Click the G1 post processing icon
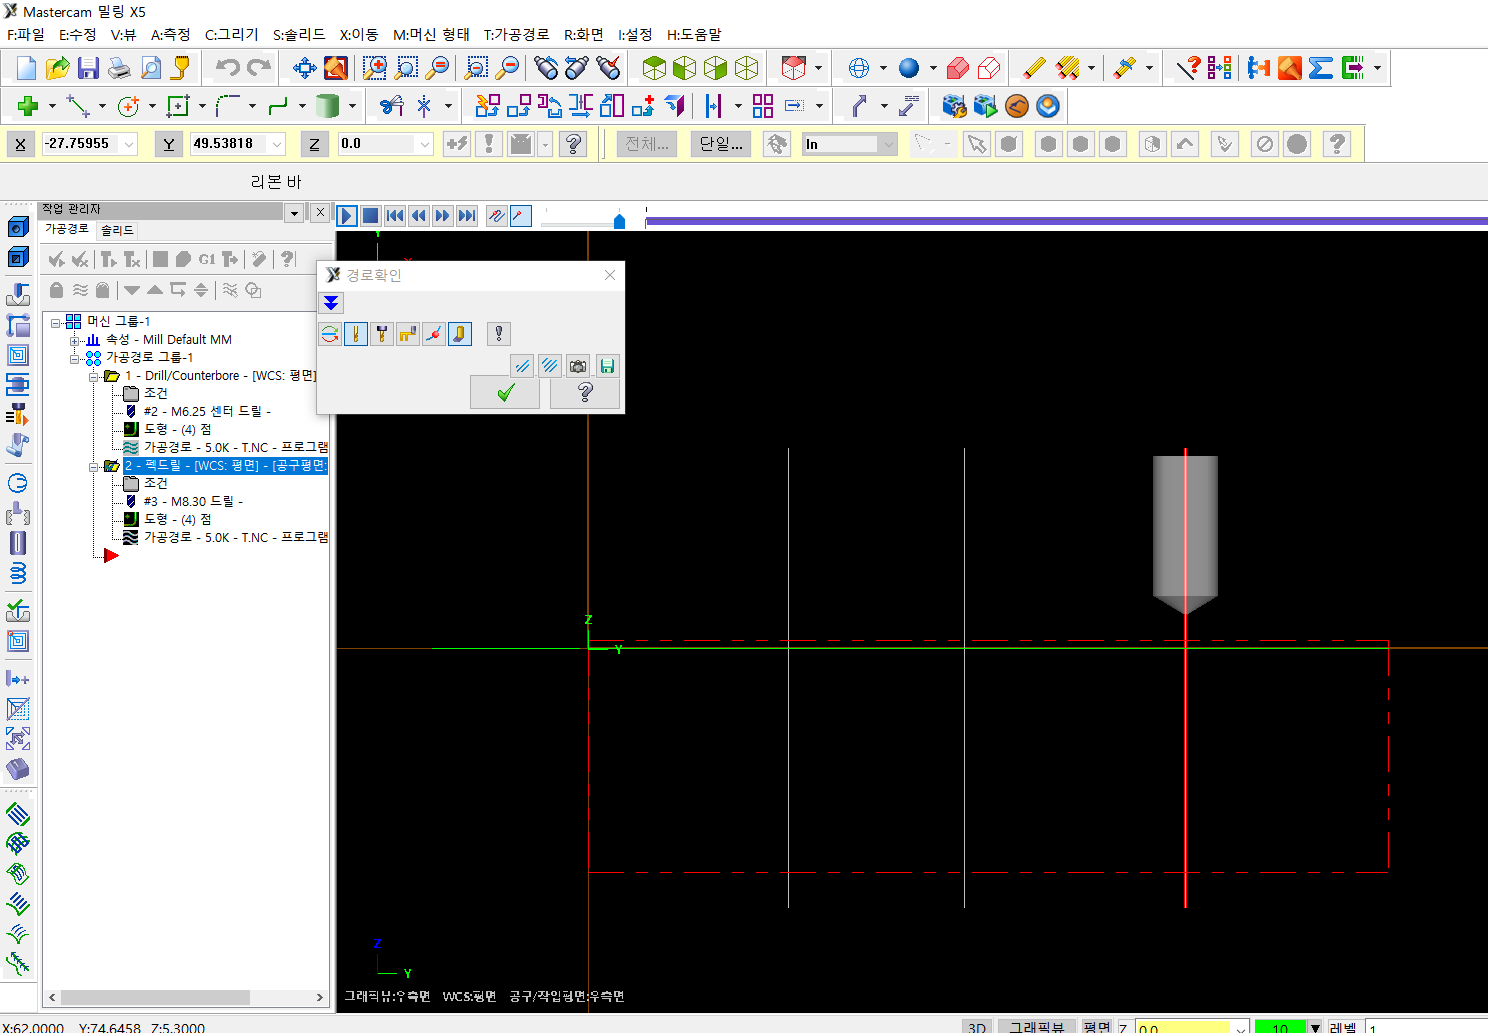The width and height of the screenshot is (1488, 1033). pyautogui.click(x=207, y=259)
